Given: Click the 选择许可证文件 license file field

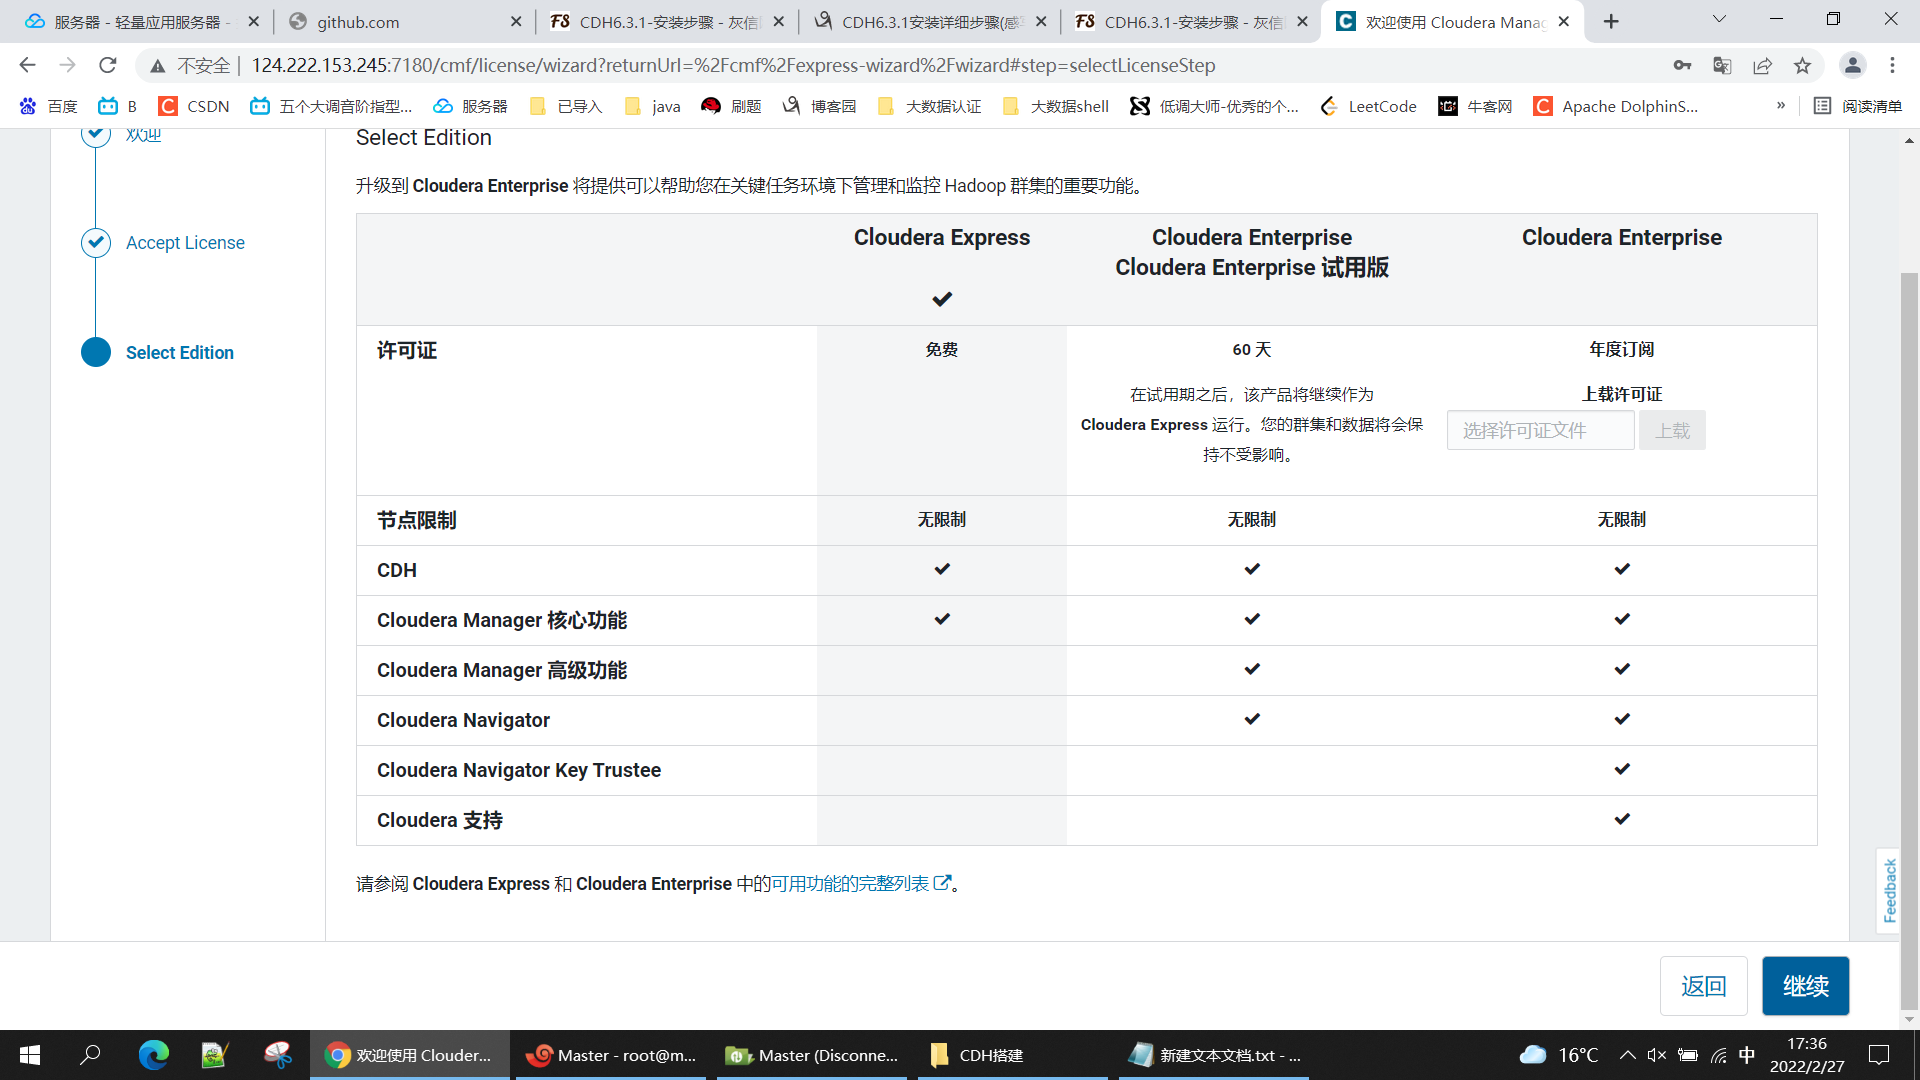Looking at the screenshot, I should [1540, 431].
